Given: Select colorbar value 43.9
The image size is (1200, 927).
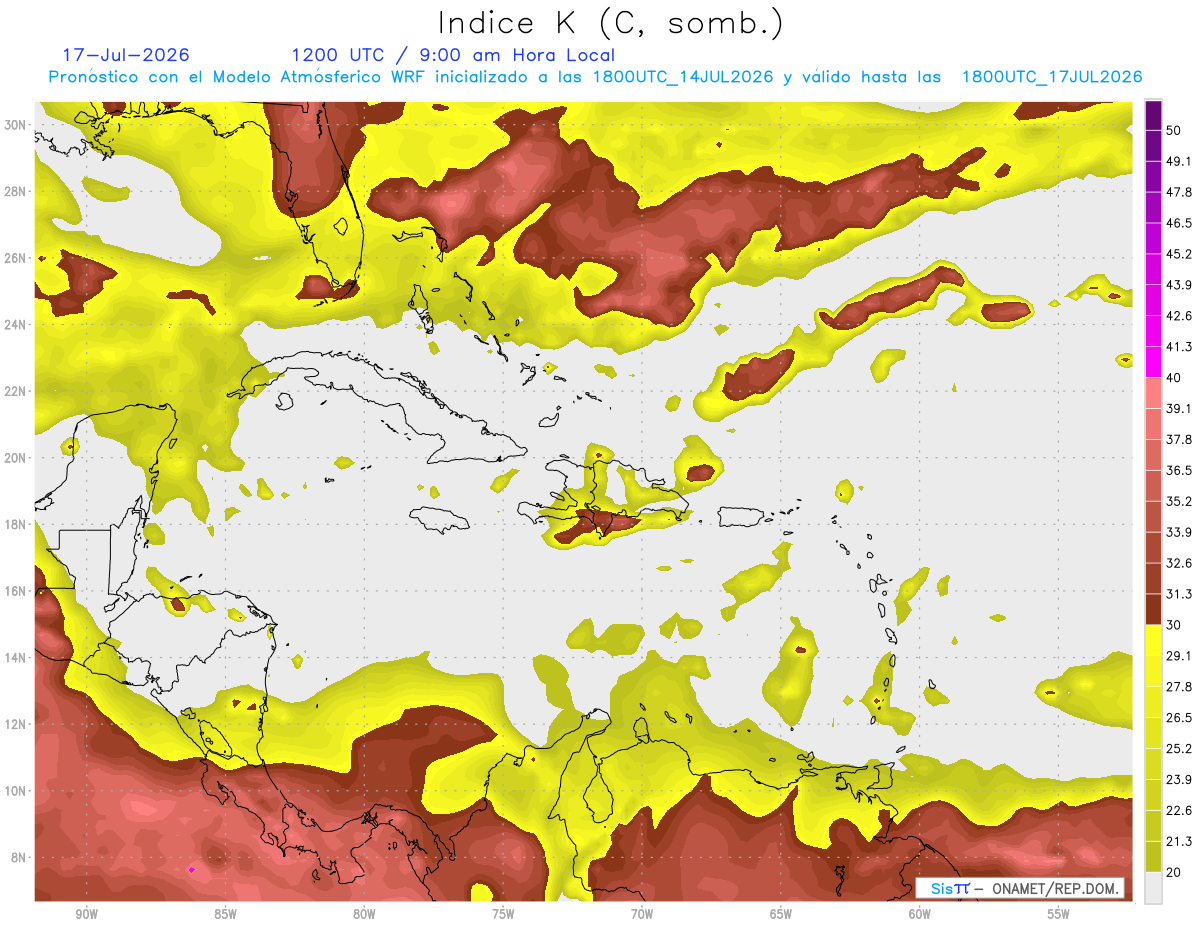Looking at the screenshot, I should pos(1179,285).
